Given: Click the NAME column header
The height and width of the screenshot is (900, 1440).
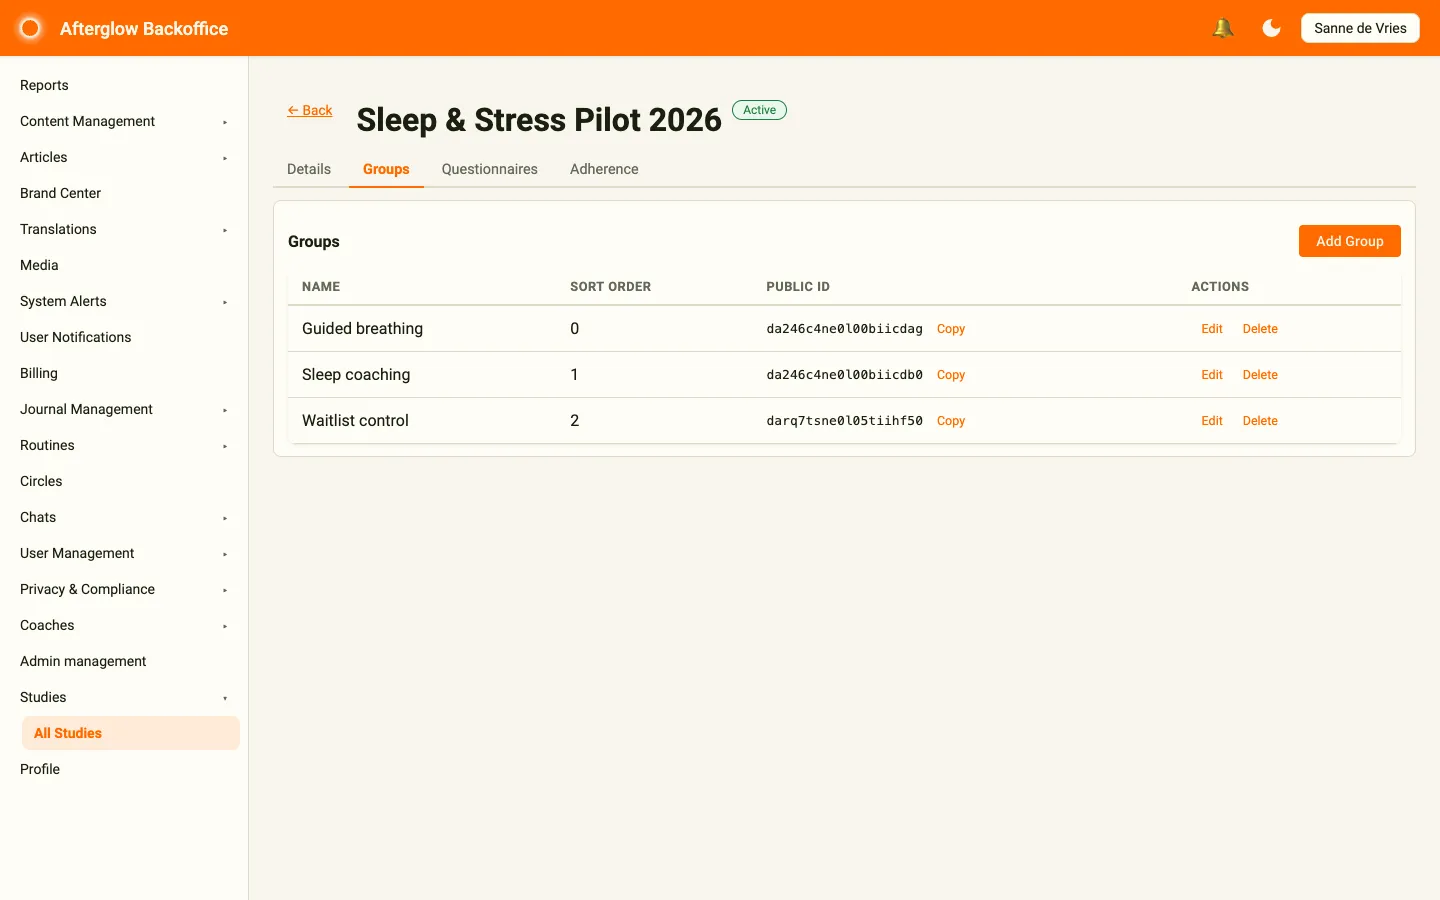Looking at the screenshot, I should [321, 287].
